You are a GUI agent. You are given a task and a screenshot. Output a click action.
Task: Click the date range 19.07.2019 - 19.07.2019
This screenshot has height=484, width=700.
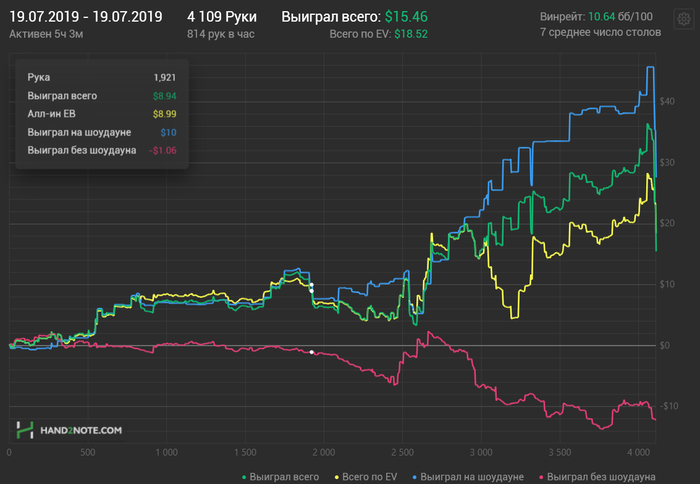[x=86, y=17]
